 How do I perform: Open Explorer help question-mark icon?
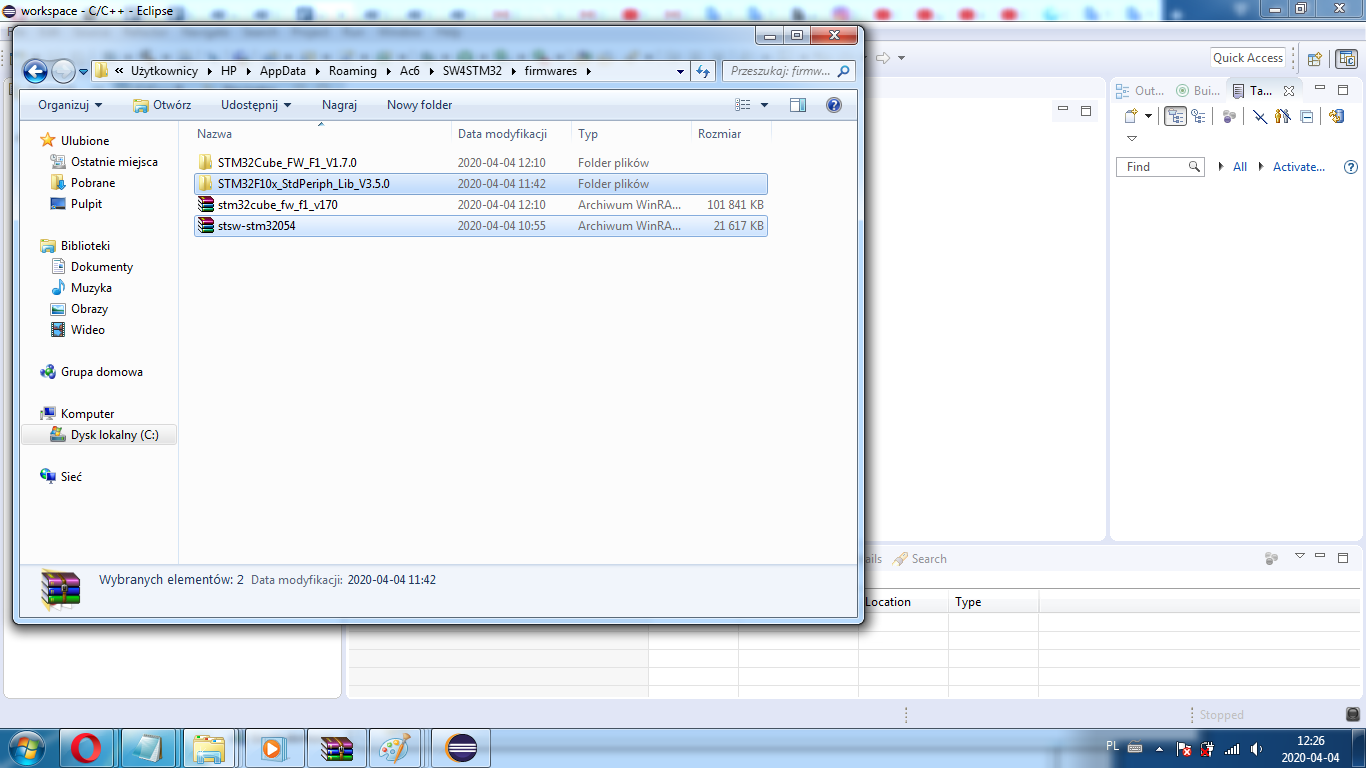834,105
